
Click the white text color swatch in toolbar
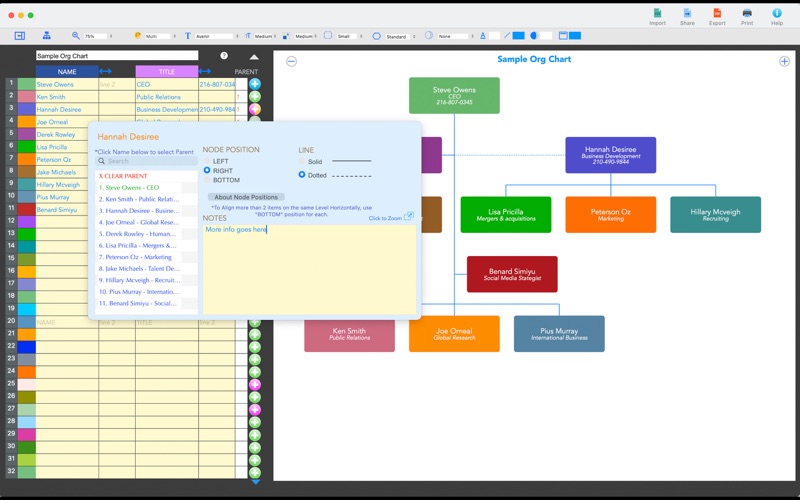[x=494, y=36]
